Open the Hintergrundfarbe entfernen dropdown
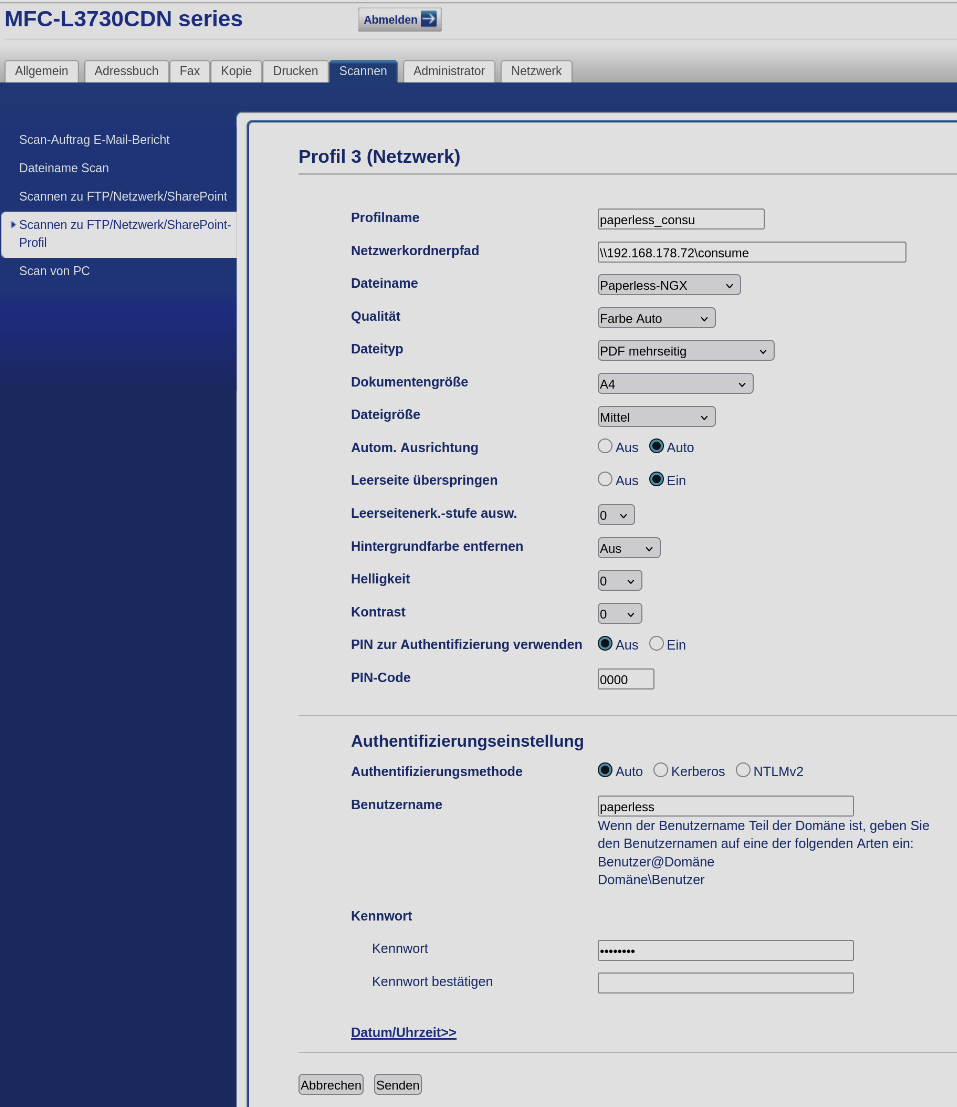Screen dimensions: 957x1107 (x=628, y=548)
